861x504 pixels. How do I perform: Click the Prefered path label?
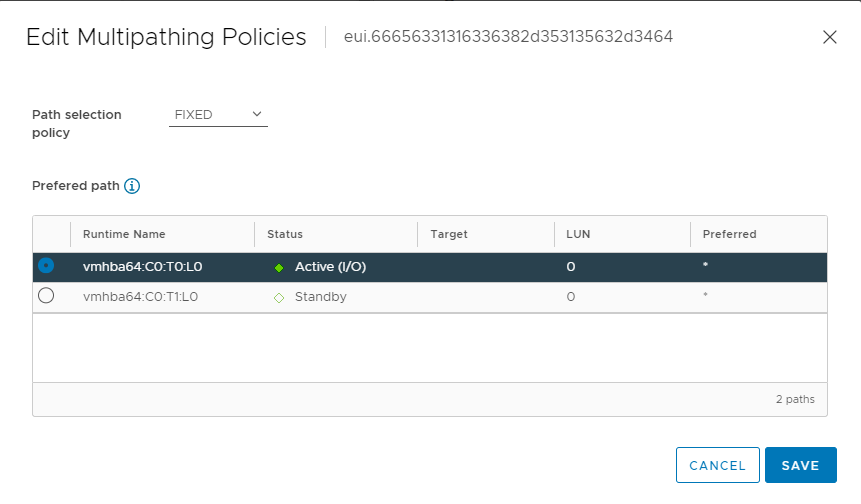[x=76, y=186]
